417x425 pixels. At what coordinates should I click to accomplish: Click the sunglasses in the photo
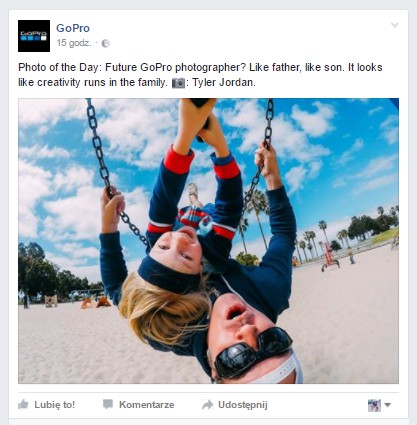253,352
